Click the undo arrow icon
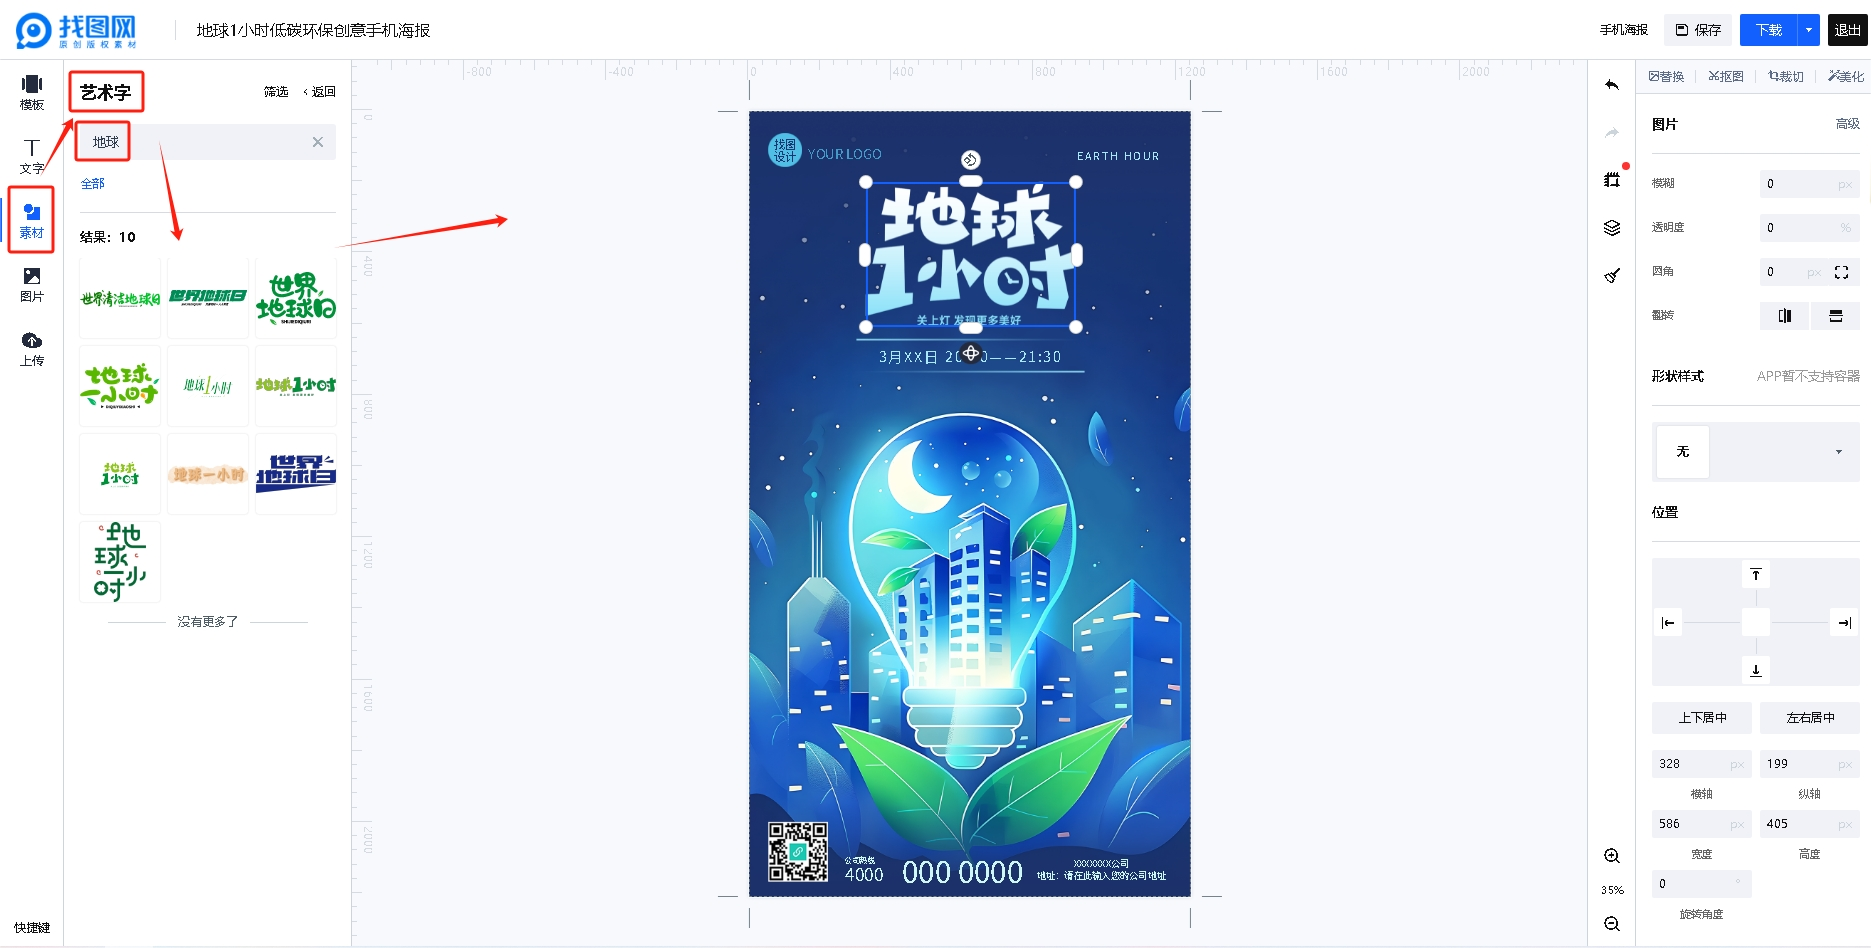This screenshot has height=948, width=1871. [x=1612, y=85]
